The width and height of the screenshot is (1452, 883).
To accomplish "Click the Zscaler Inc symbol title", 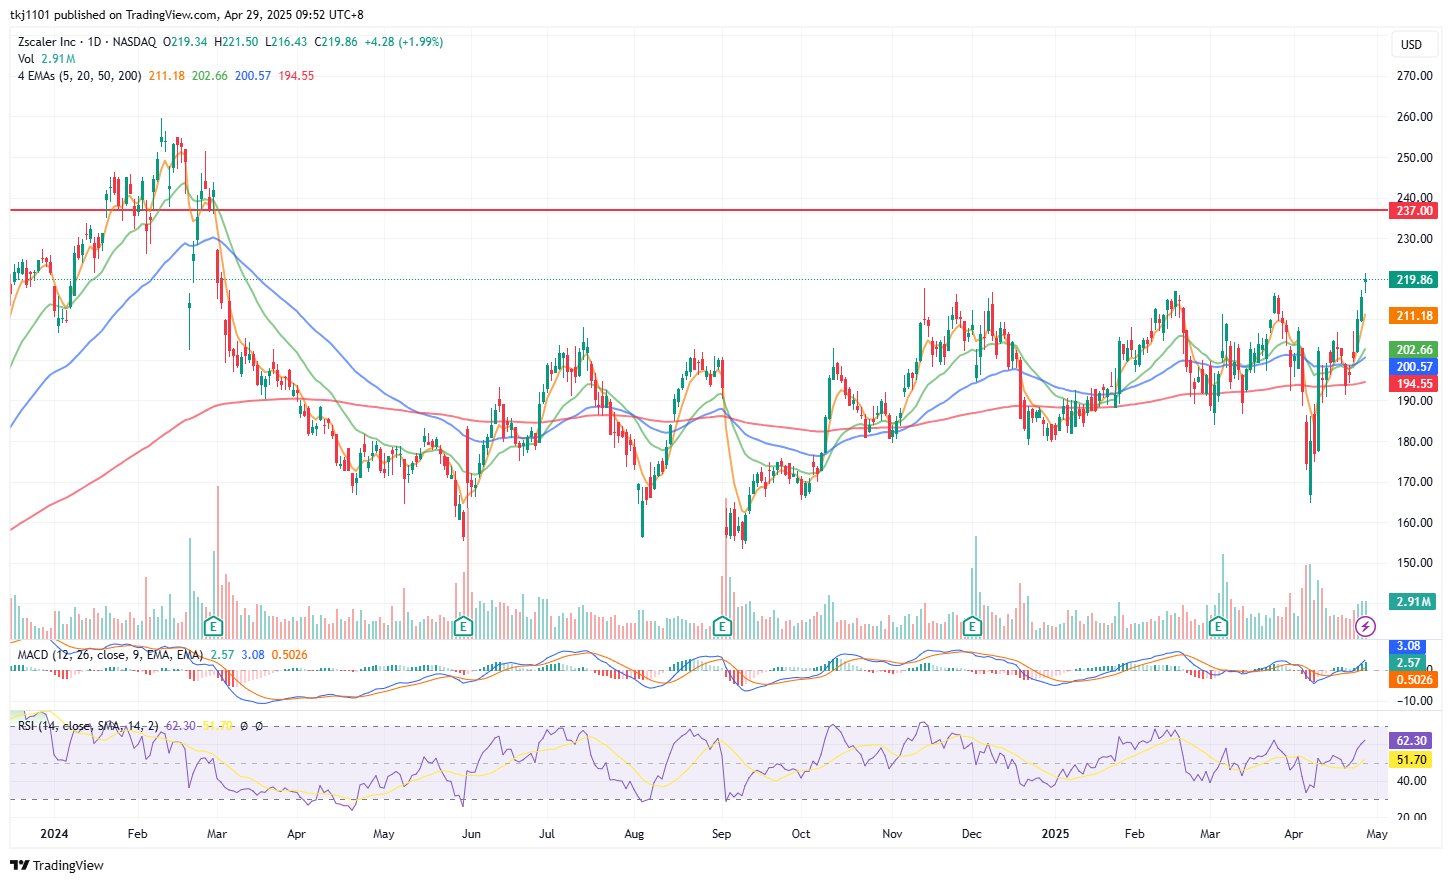I will (x=46, y=42).
